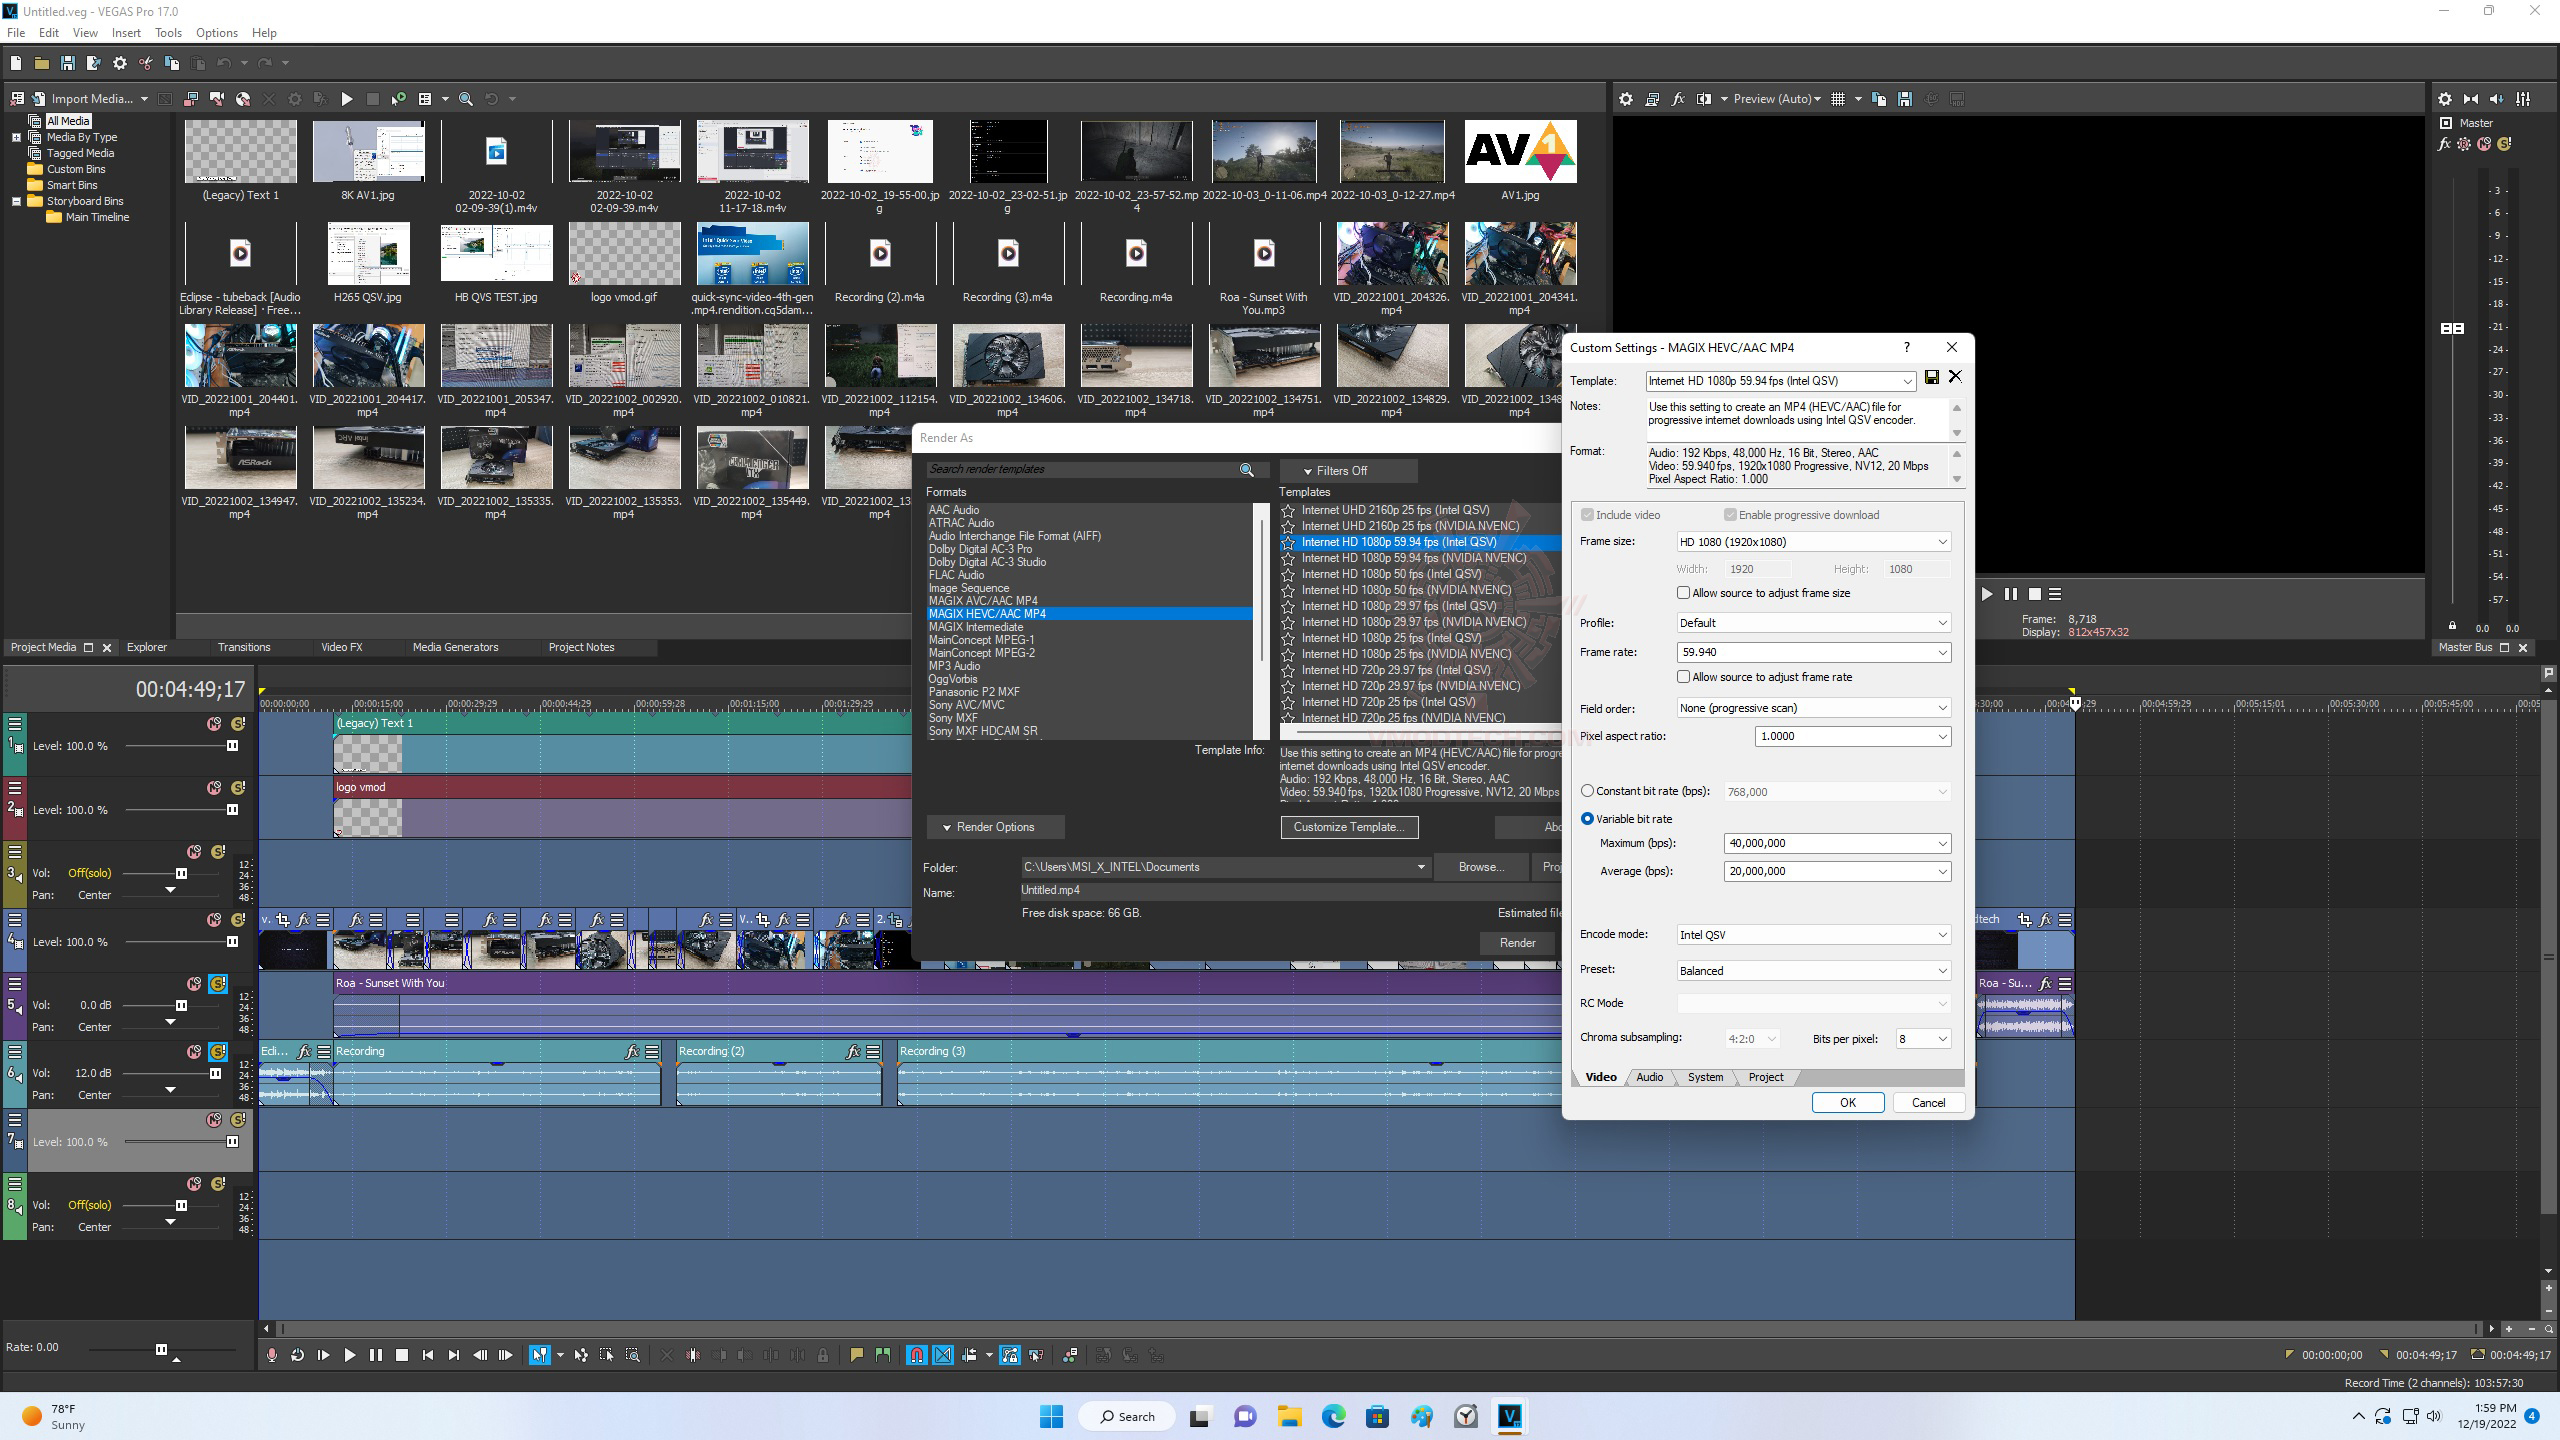Switch to the Audio tab
Image resolution: width=2560 pixels, height=1440 pixels.
[x=1649, y=1077]
